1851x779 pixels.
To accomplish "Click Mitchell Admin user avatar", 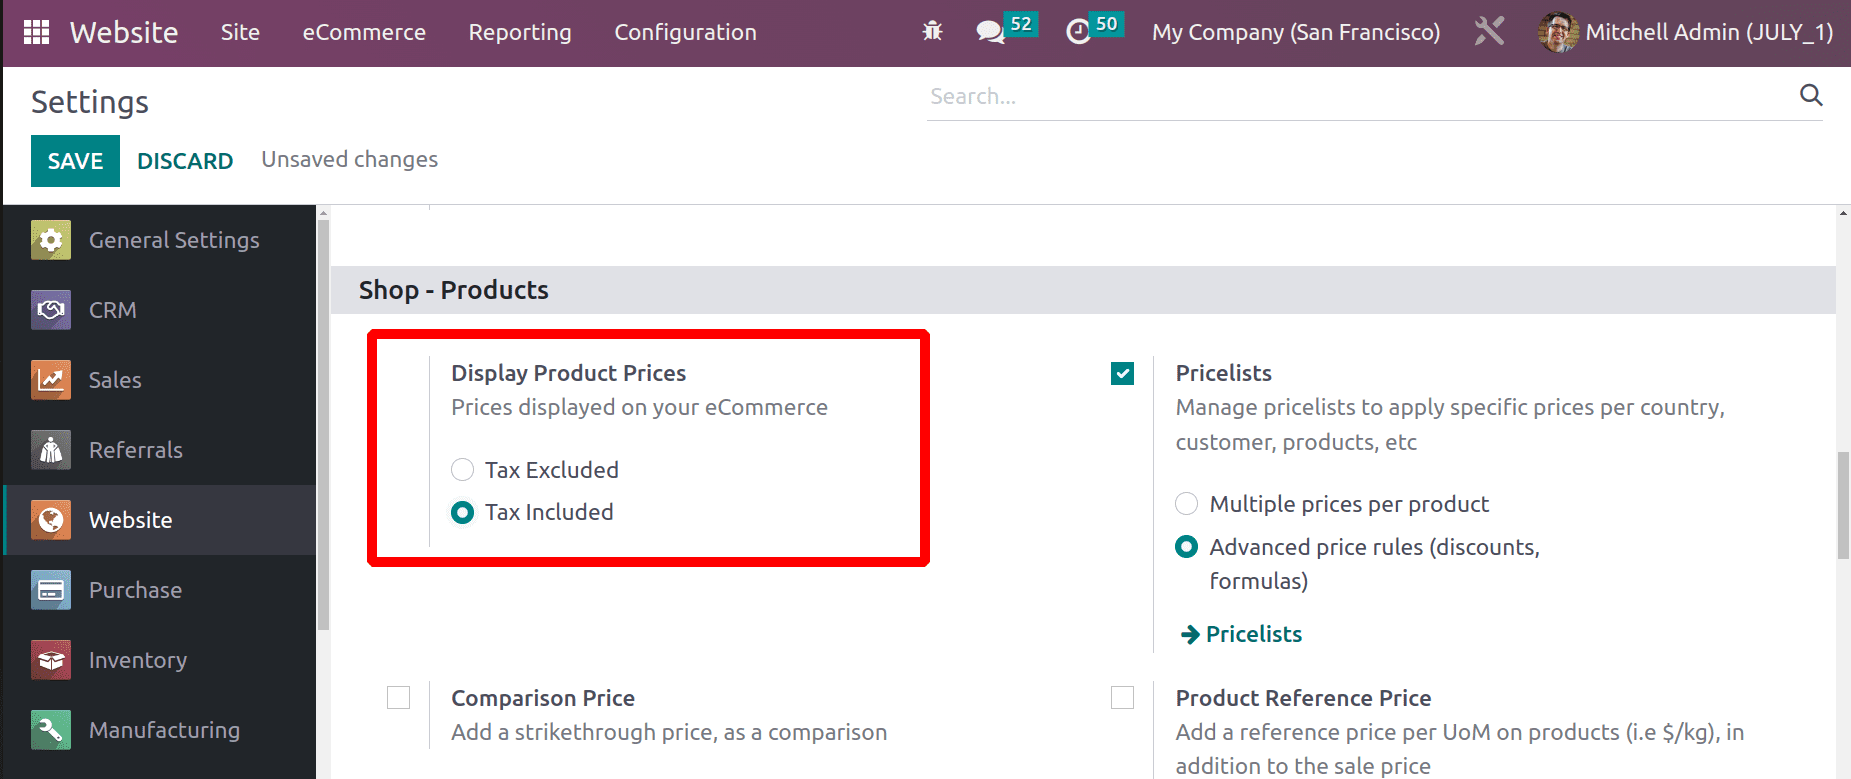I will (x=1558, y=32).
